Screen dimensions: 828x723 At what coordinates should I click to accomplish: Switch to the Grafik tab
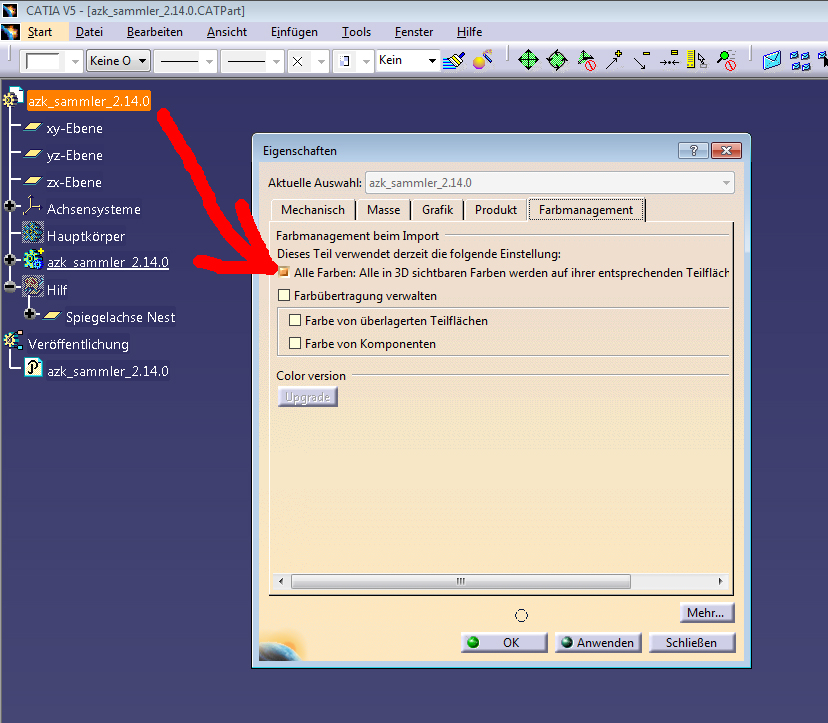coord(437,210)
